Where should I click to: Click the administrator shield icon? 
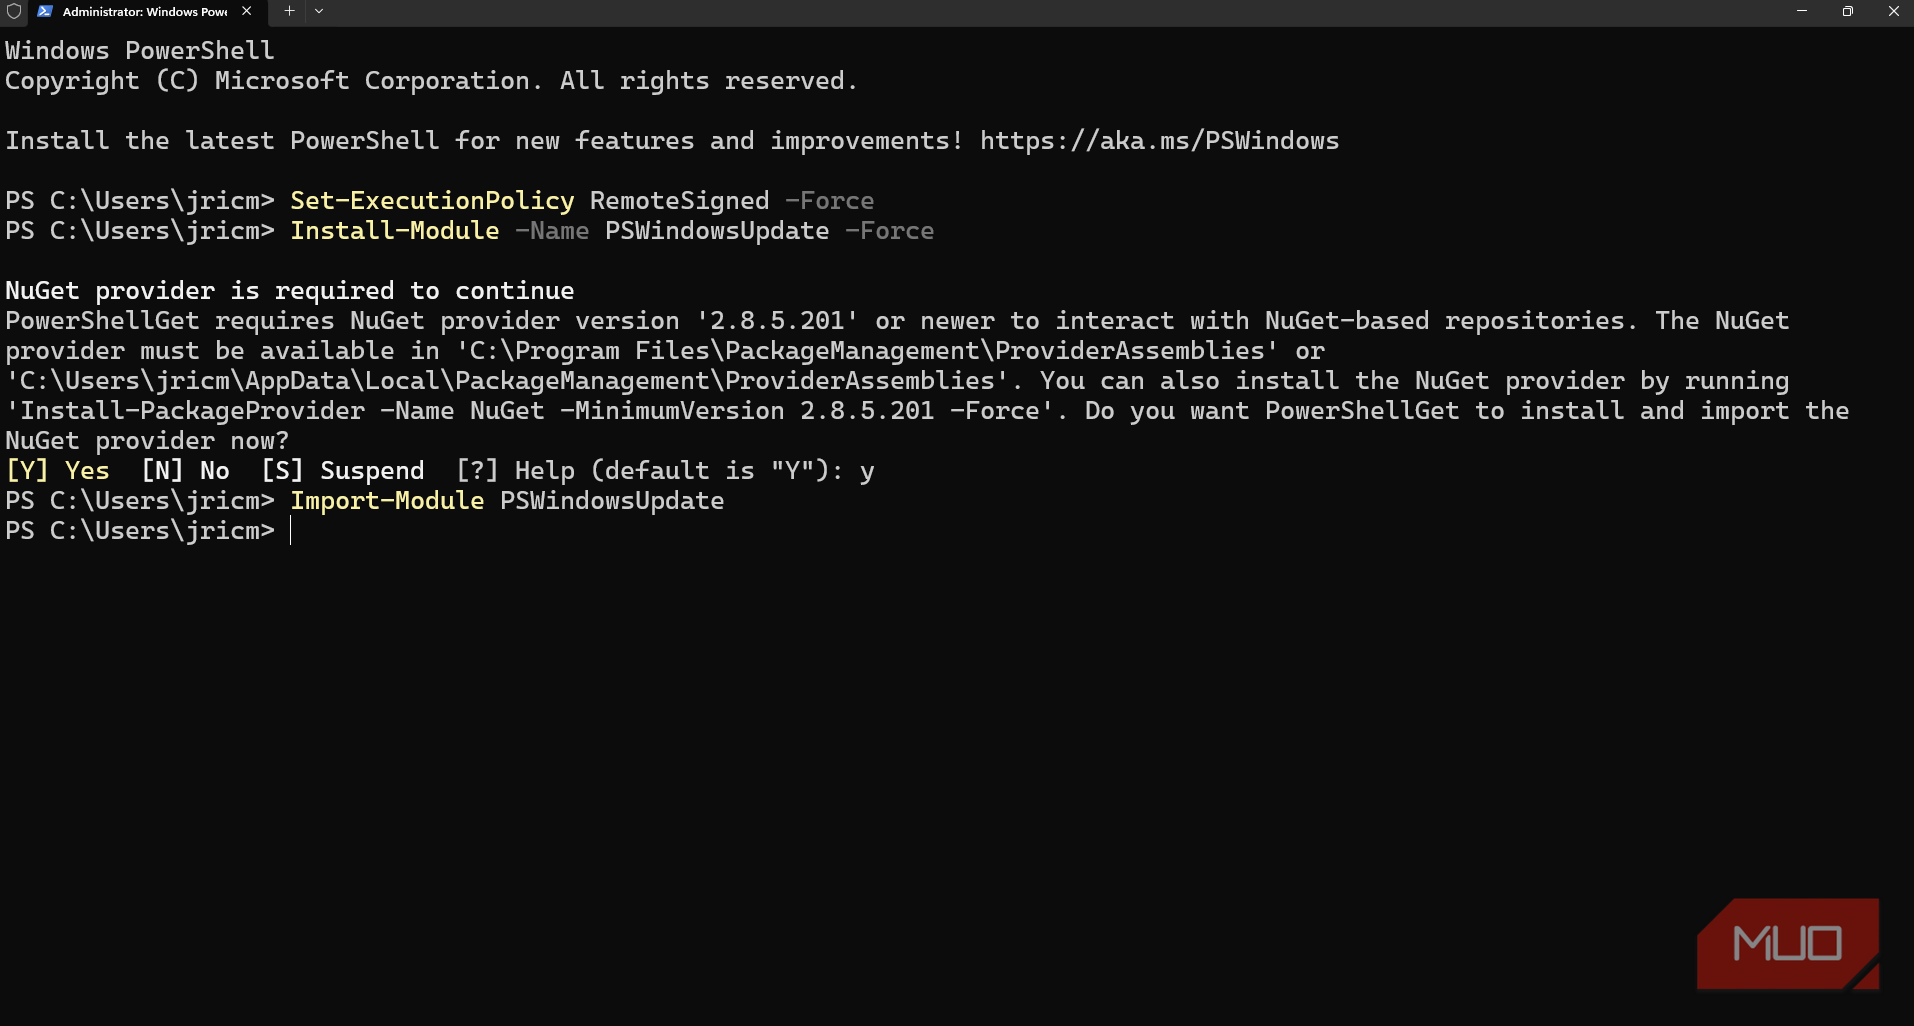[14, 11]
